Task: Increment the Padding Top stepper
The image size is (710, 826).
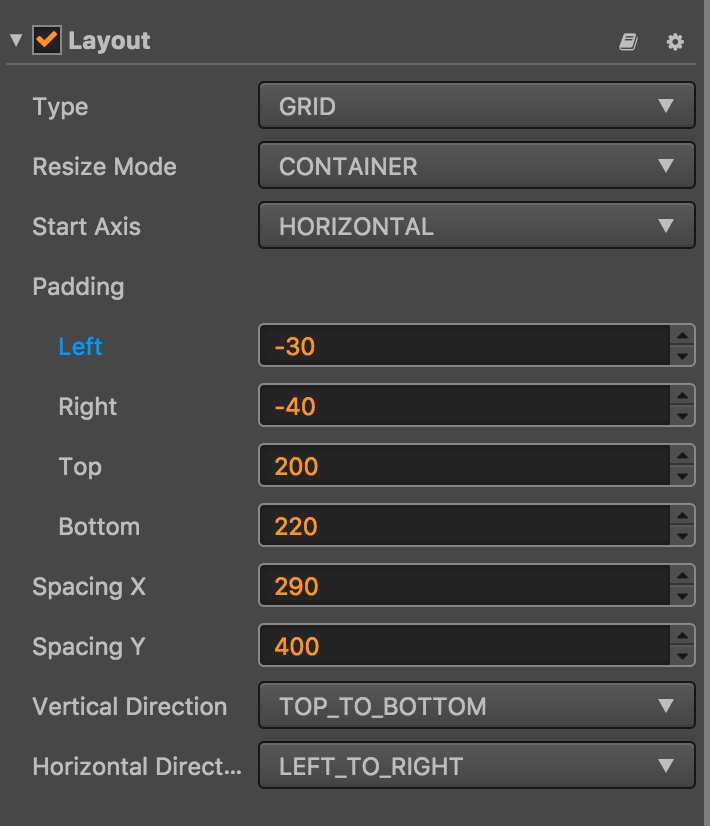Action: (x=683, y=457)
